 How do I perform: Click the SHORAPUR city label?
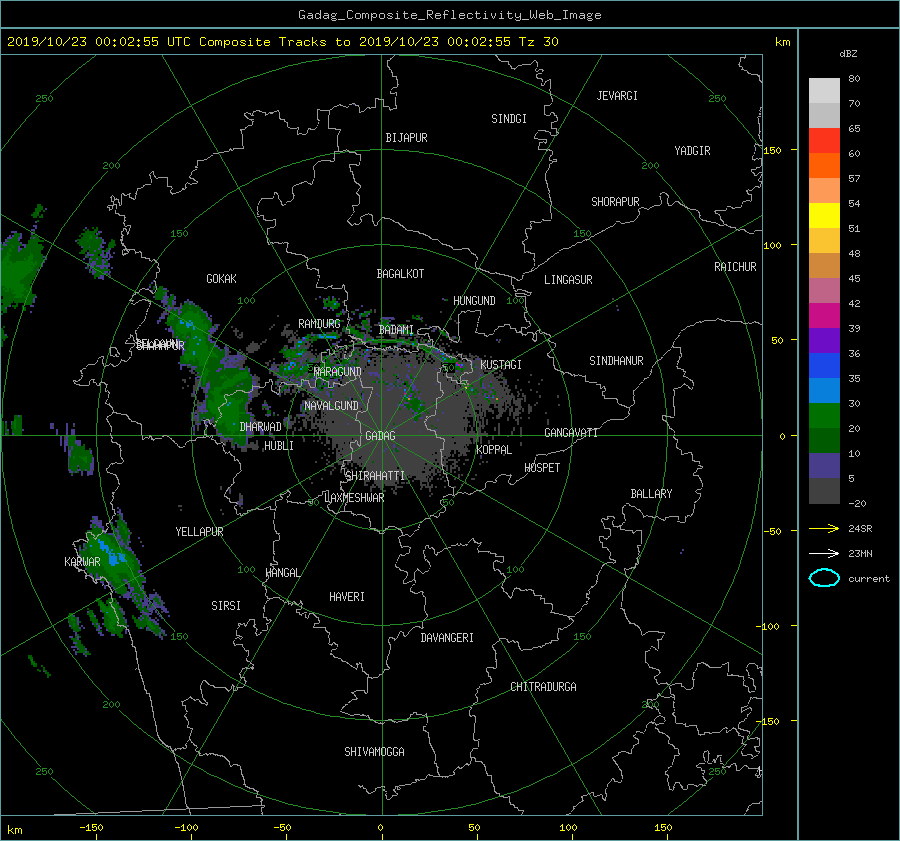click(615, 201)
